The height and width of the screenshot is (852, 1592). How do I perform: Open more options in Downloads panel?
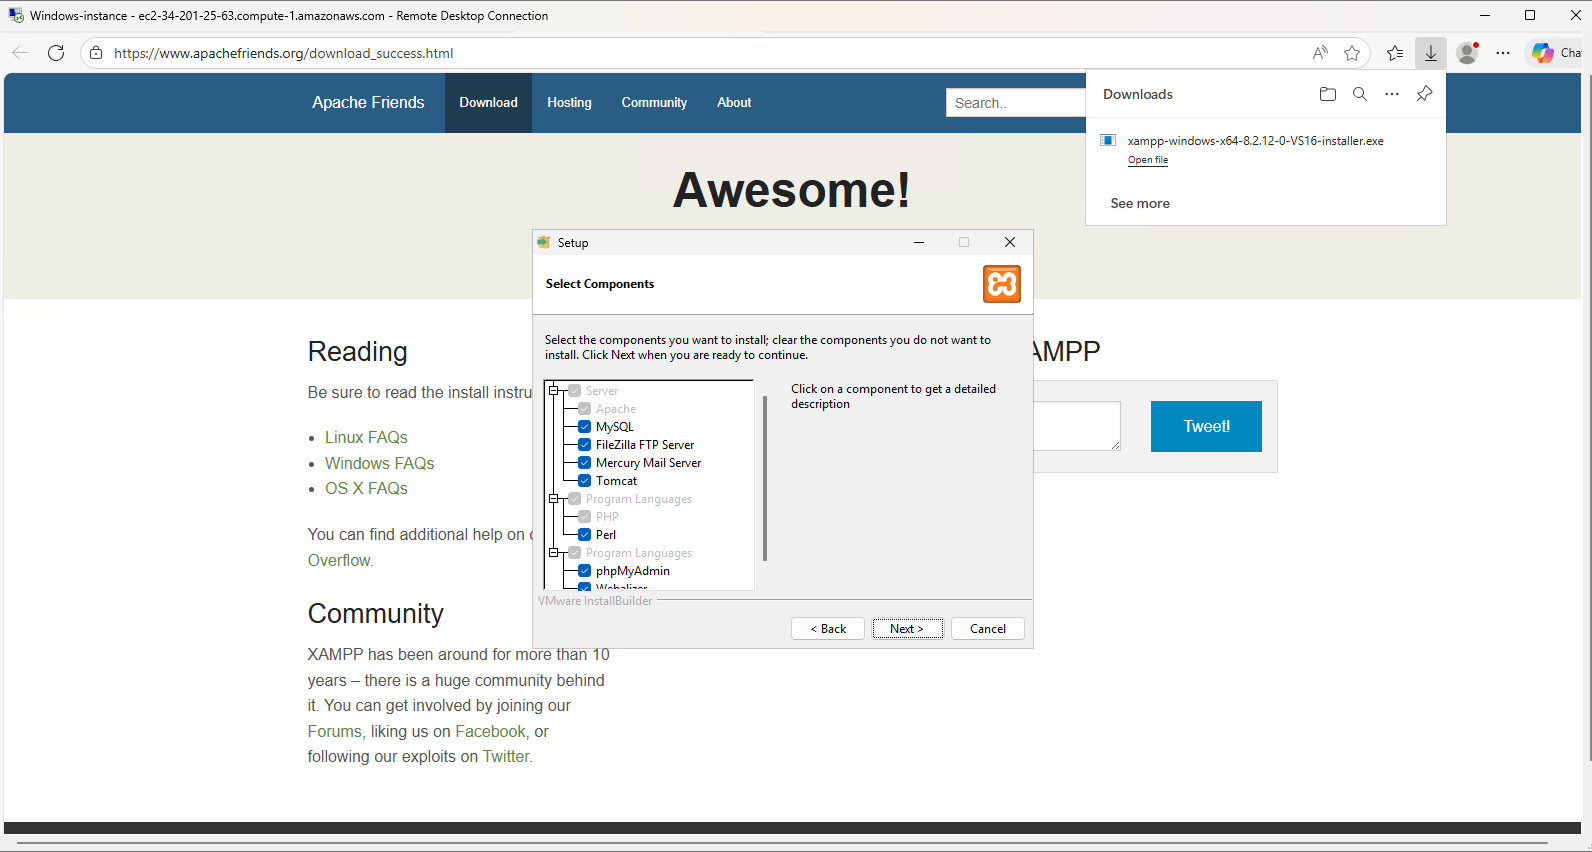coord(1392,94)
